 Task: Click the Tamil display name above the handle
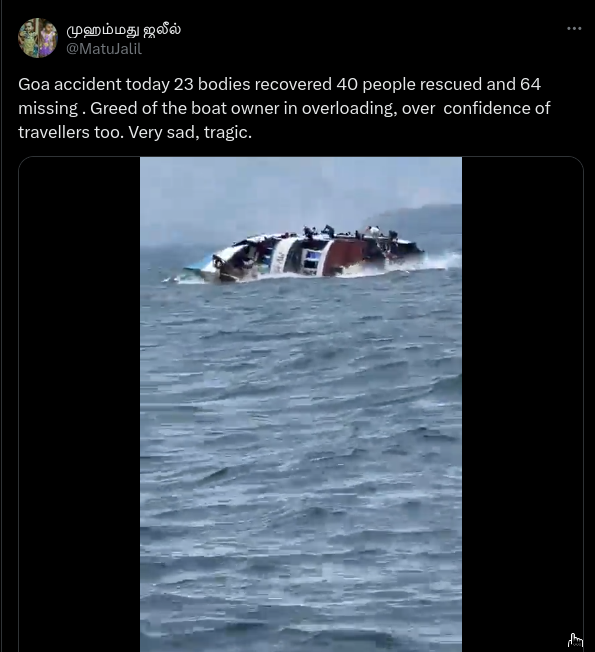click(x=123, y=30)
